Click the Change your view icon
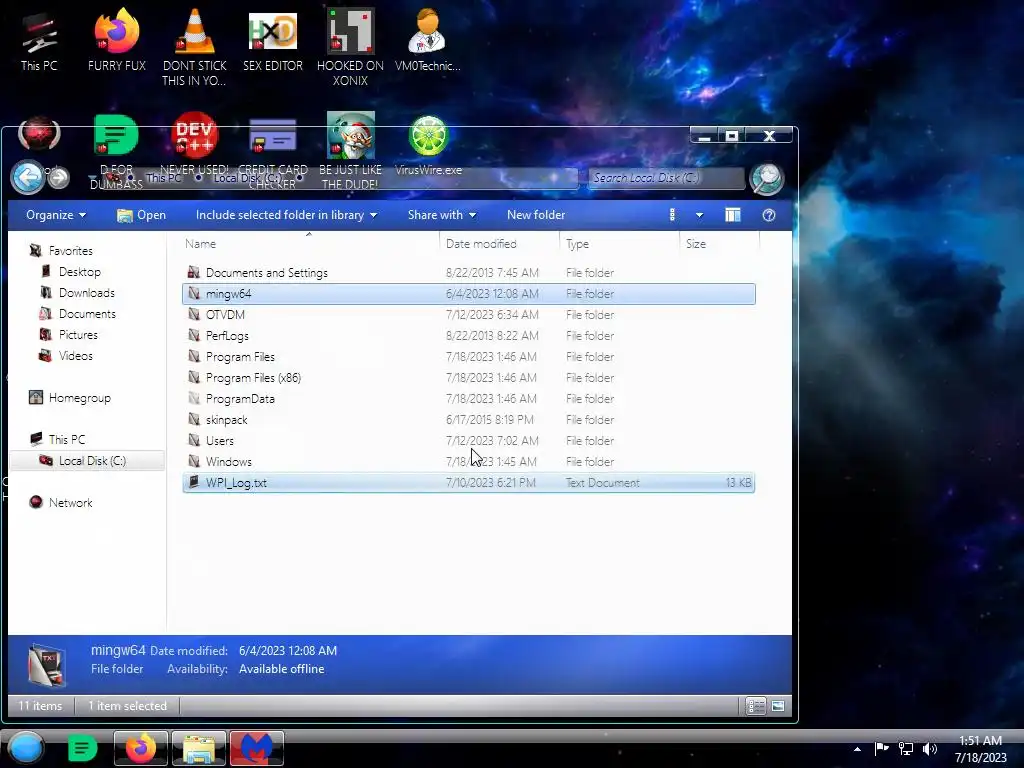Screen dimensions: 1024x768 [672, 215]
